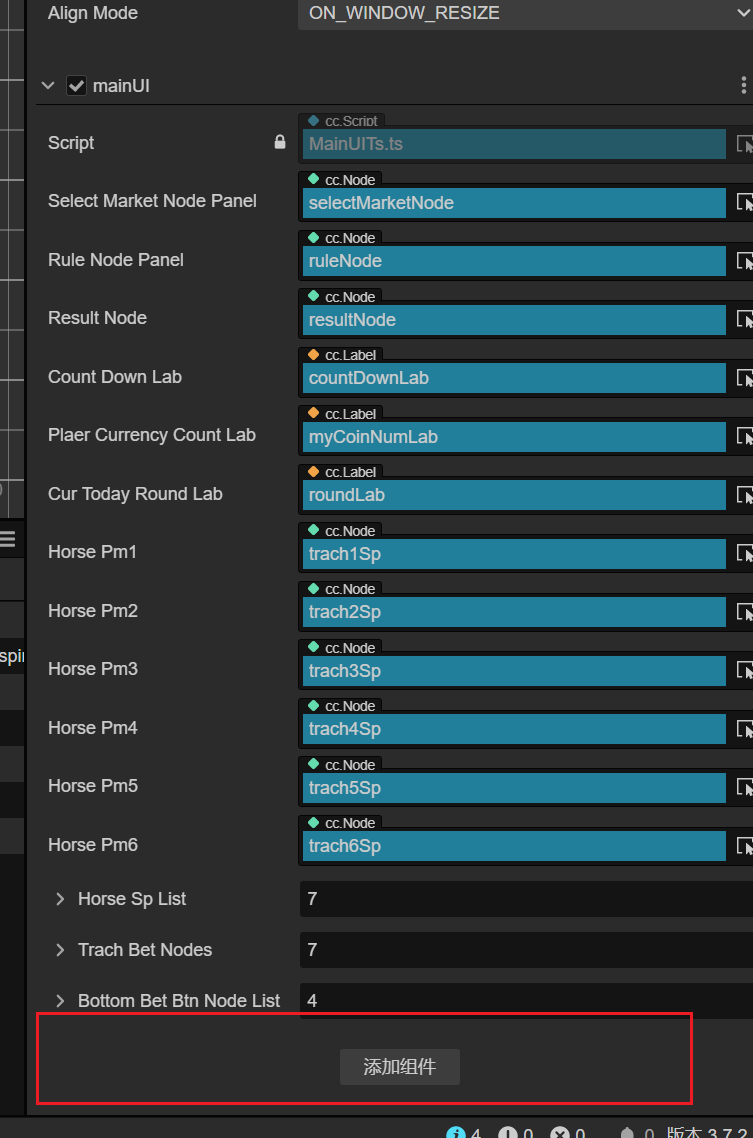Expand the Bottom Bet Btn Node List
This screenshot has height=1138, width=753.
point(61,1001)
